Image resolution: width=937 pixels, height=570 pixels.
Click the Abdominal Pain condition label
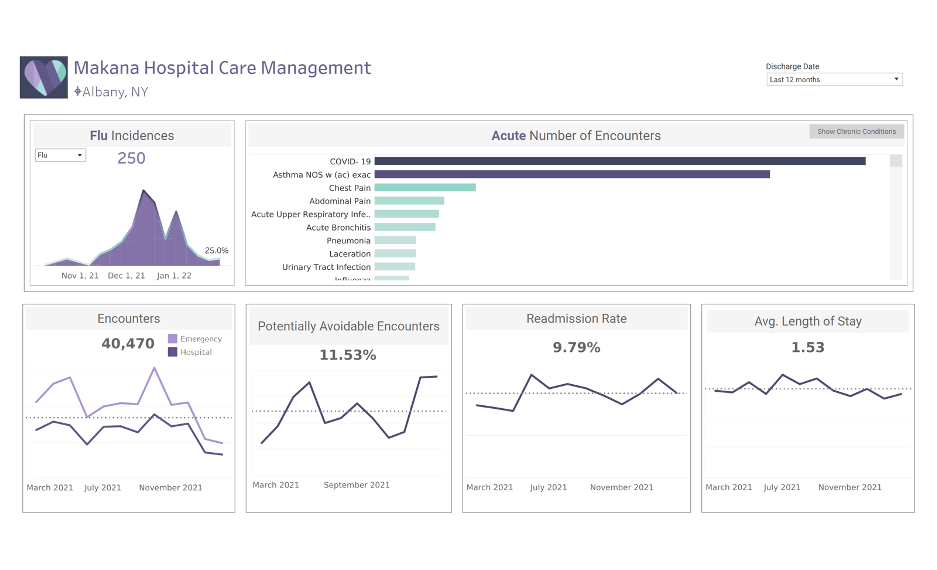340,201
